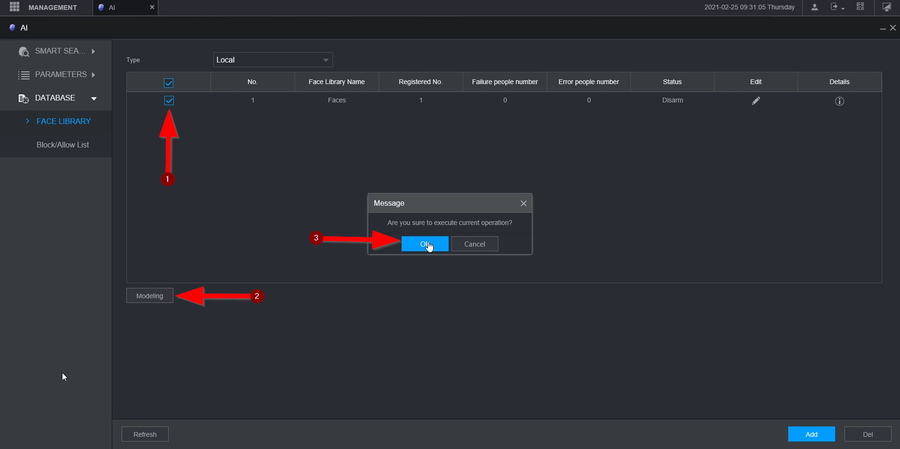Toggle the select-all checkbox in header
This screenshot has width=900, height=449.
(x=168, y=82)
